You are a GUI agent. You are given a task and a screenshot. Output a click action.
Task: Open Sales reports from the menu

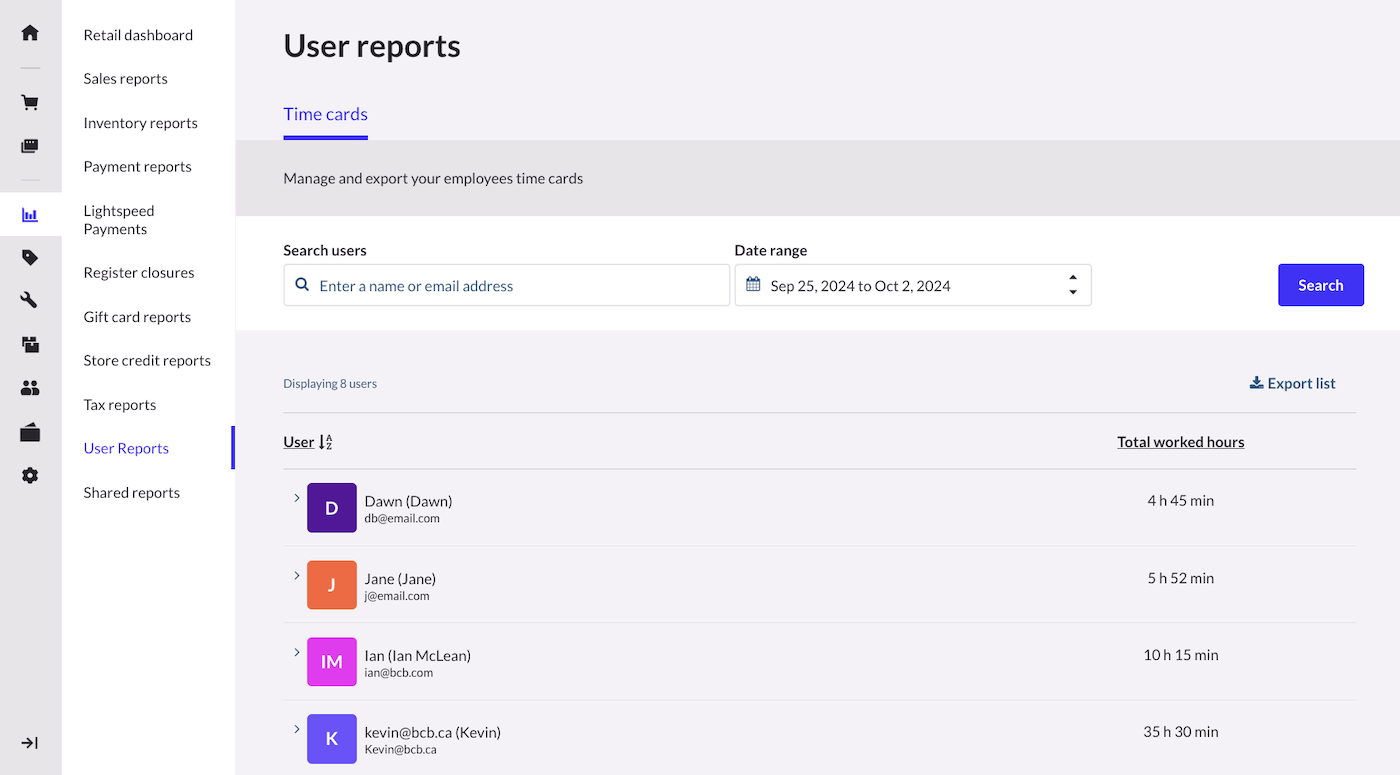coord(125,79)
